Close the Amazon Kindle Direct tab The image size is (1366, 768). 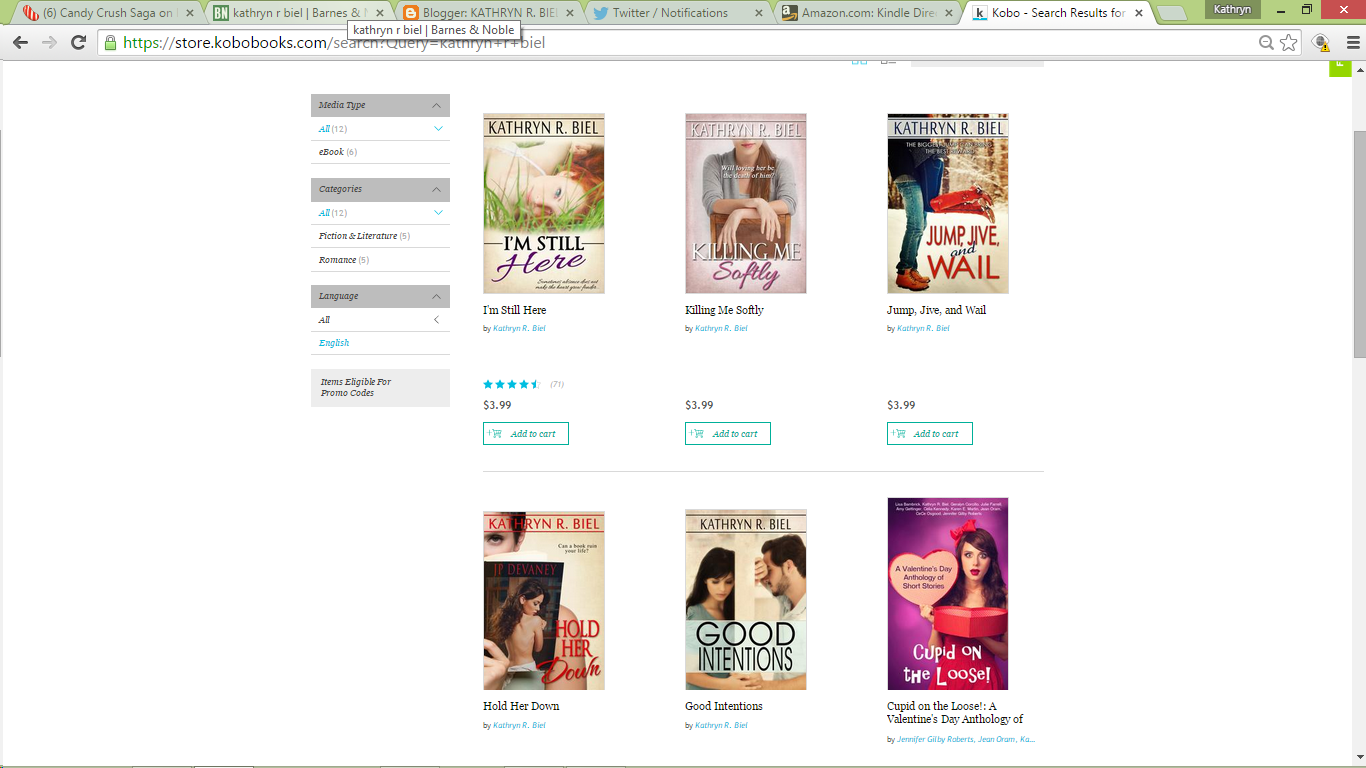949,13
